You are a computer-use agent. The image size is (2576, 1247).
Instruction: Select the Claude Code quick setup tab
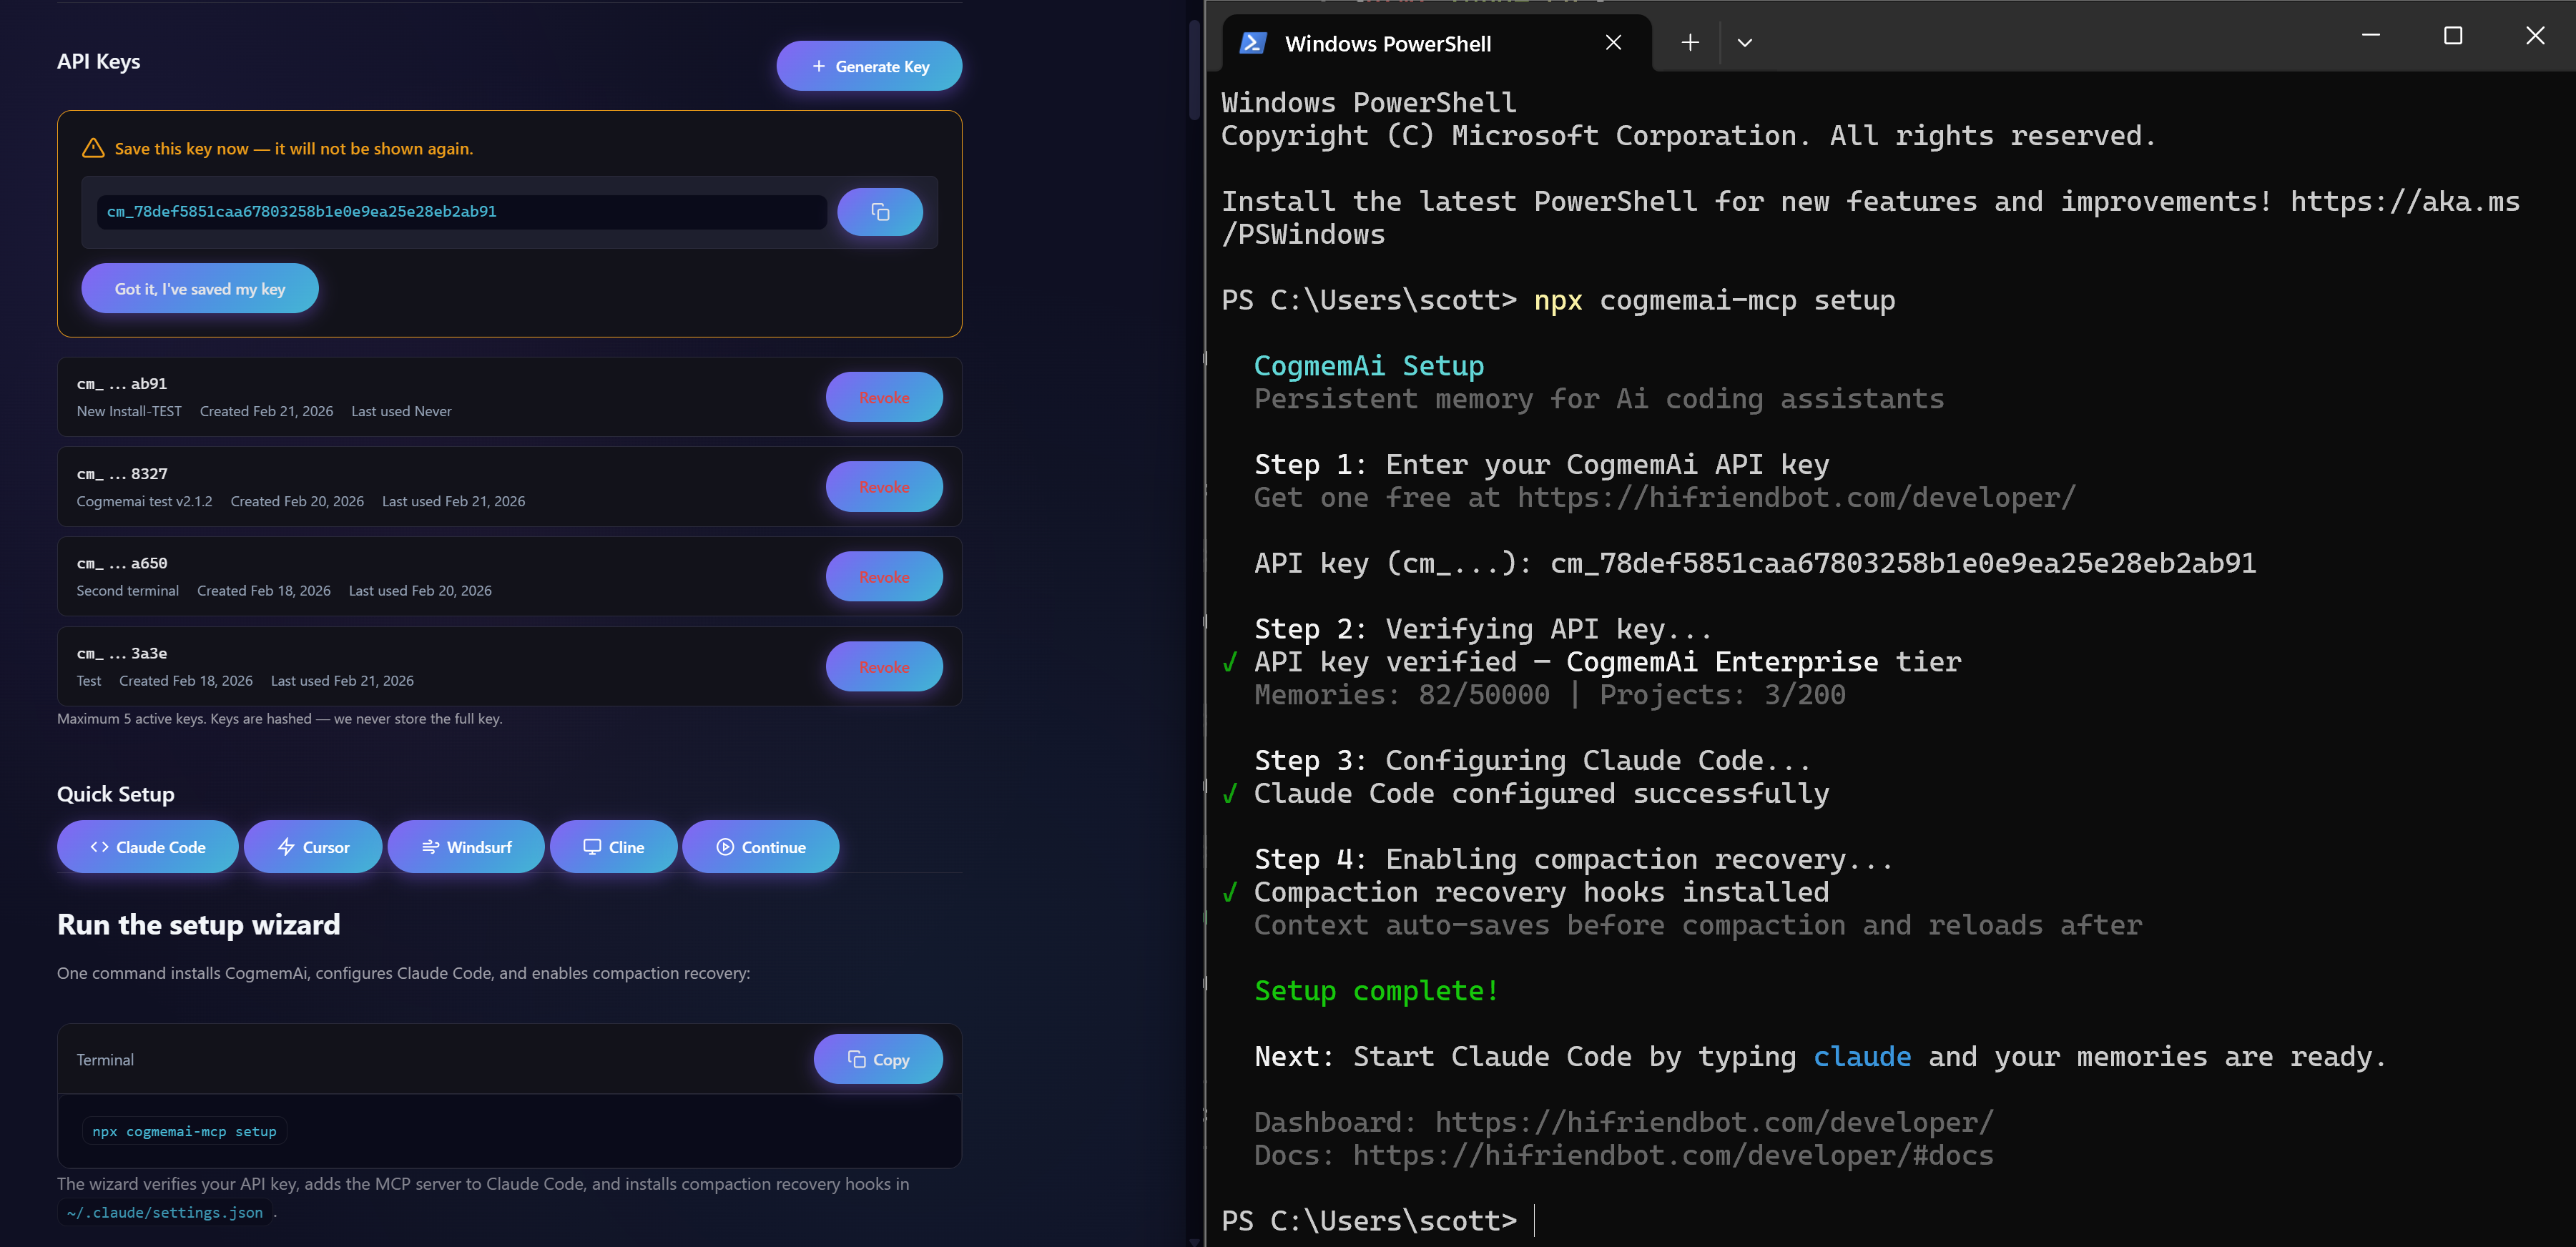coord(148,847)
